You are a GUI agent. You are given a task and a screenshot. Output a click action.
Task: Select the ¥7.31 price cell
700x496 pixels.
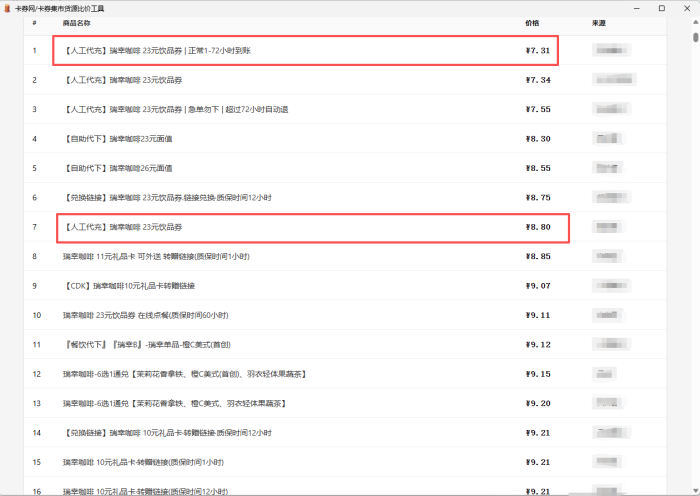tap(538, 50)
